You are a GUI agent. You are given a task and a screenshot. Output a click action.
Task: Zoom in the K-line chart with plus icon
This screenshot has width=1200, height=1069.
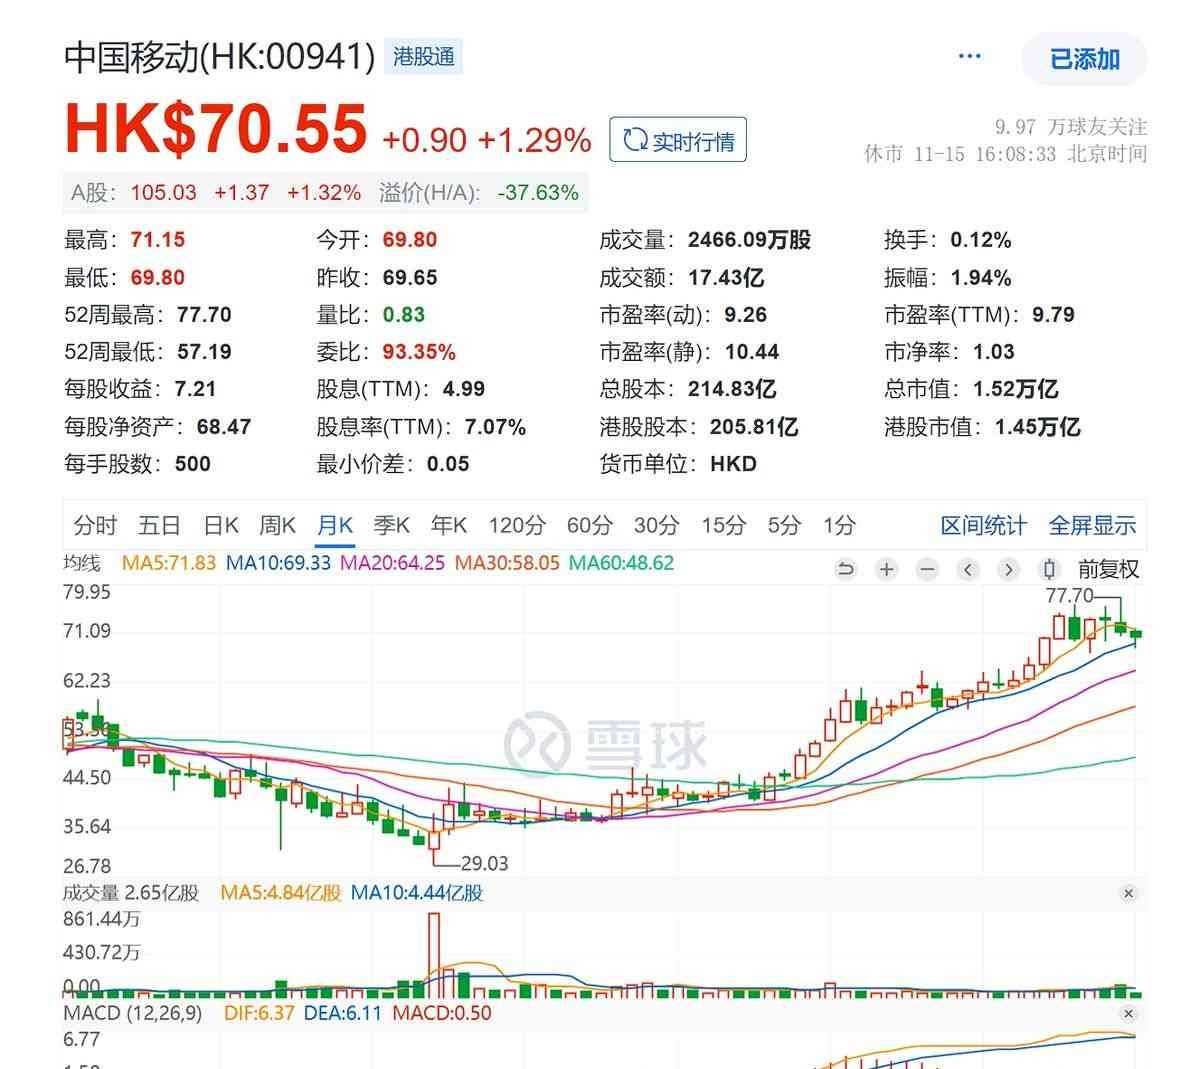(886, 569)
